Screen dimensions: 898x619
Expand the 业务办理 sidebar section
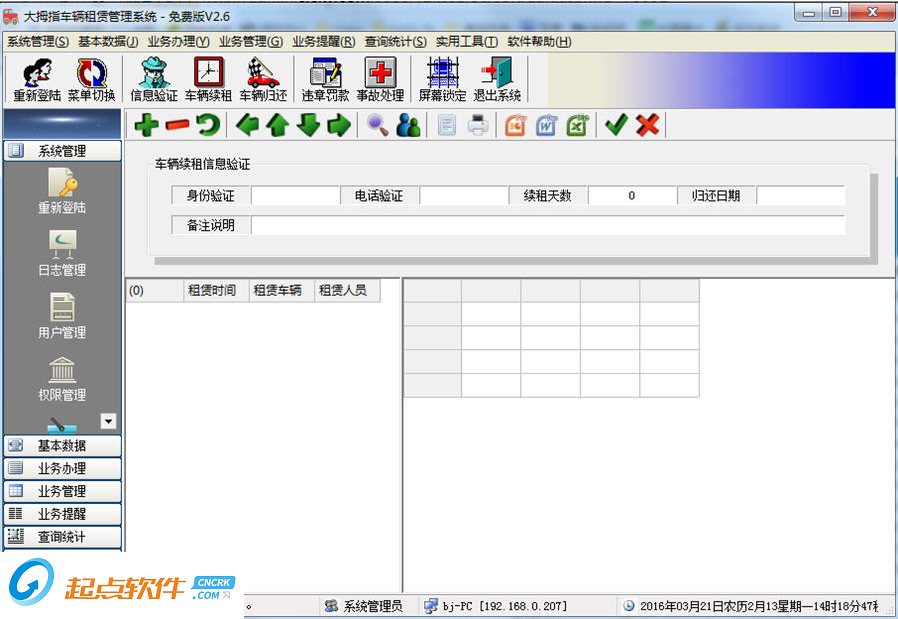pos(62,468)
